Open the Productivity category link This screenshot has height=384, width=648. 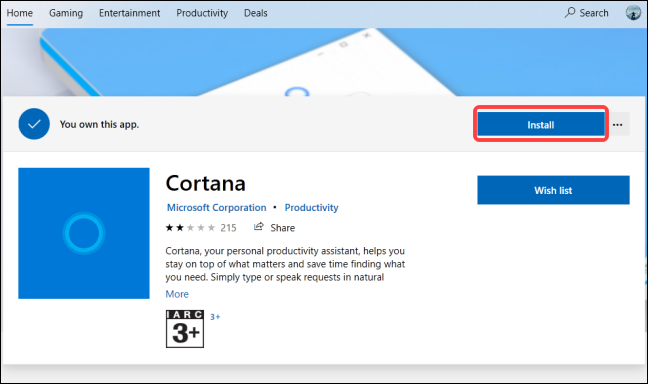pyautogui.click(x=312, y=208)
